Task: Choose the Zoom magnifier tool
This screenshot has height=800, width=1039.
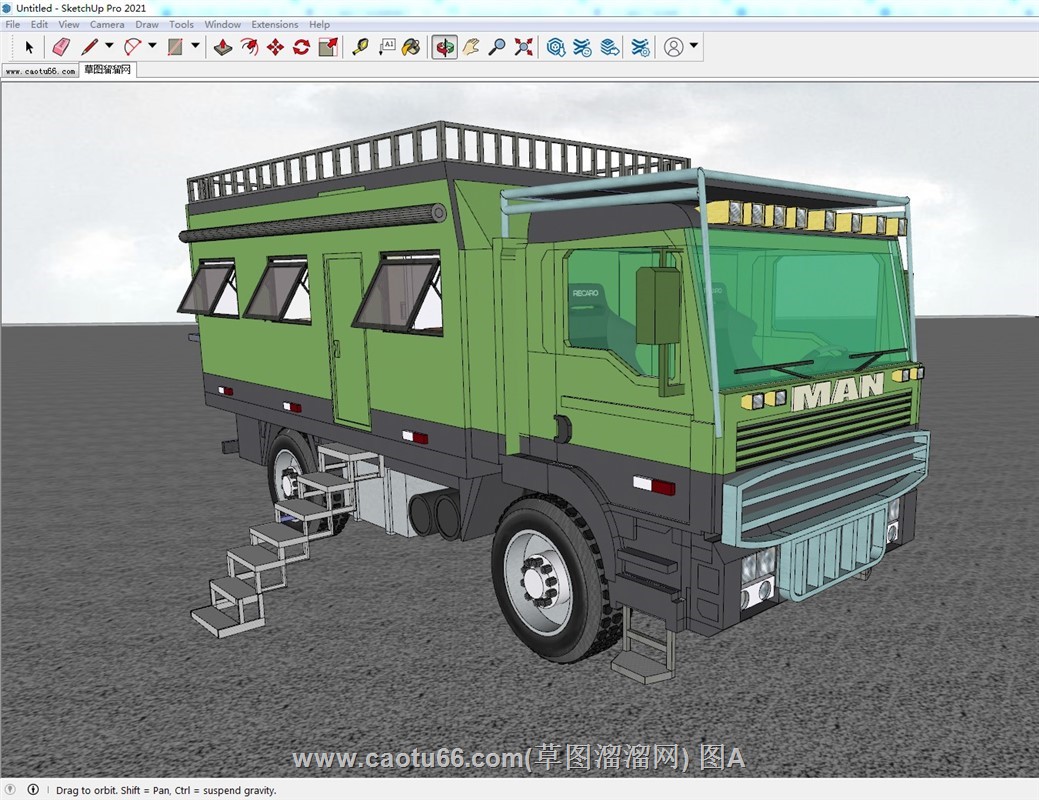Action: coord(497,47)
